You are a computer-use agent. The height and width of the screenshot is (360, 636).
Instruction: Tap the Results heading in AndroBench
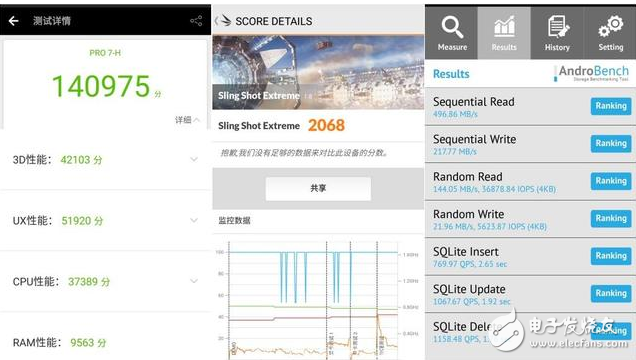(451, 74)
